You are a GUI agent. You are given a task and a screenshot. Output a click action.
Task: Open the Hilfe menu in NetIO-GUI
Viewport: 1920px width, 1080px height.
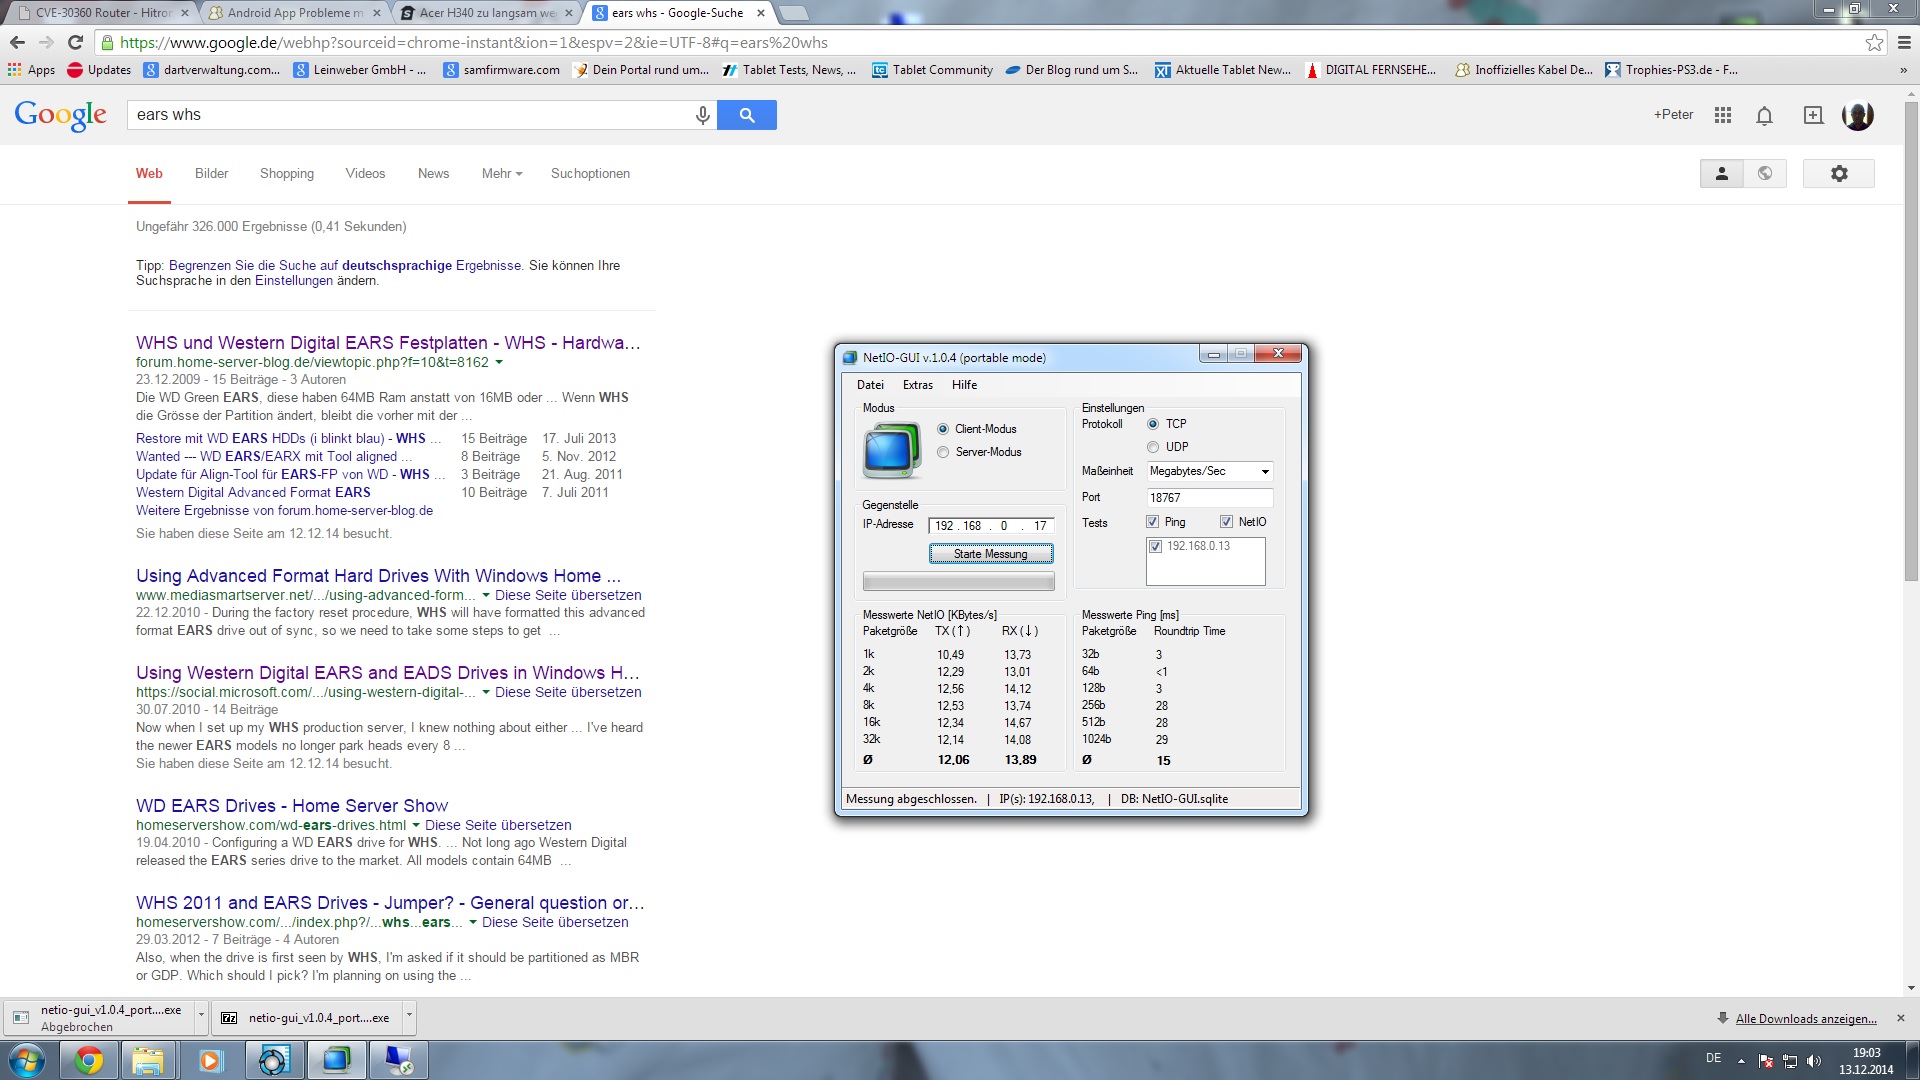[964, 385]
